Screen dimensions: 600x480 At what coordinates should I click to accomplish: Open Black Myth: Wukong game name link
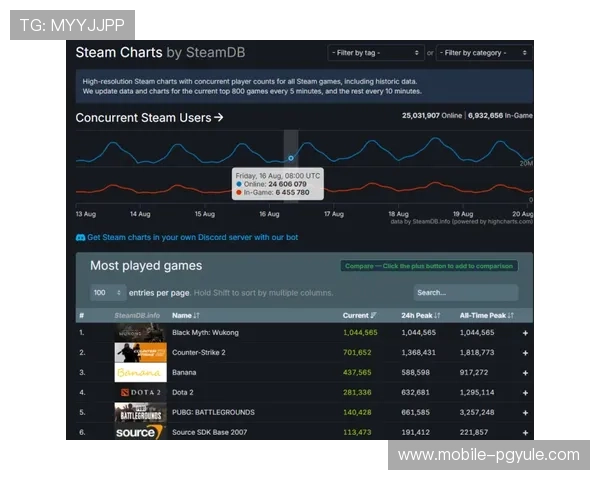[x=205, y=333]
